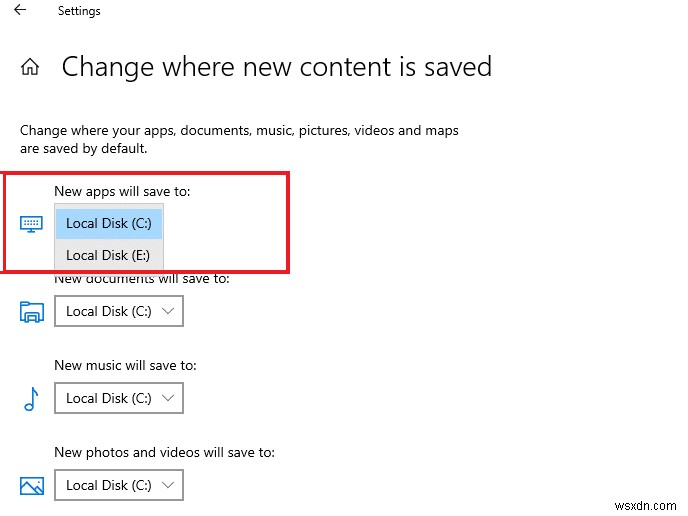This screenshot has width=688, height=516.
Task: Click the music note icon
Action: point(31,398)
